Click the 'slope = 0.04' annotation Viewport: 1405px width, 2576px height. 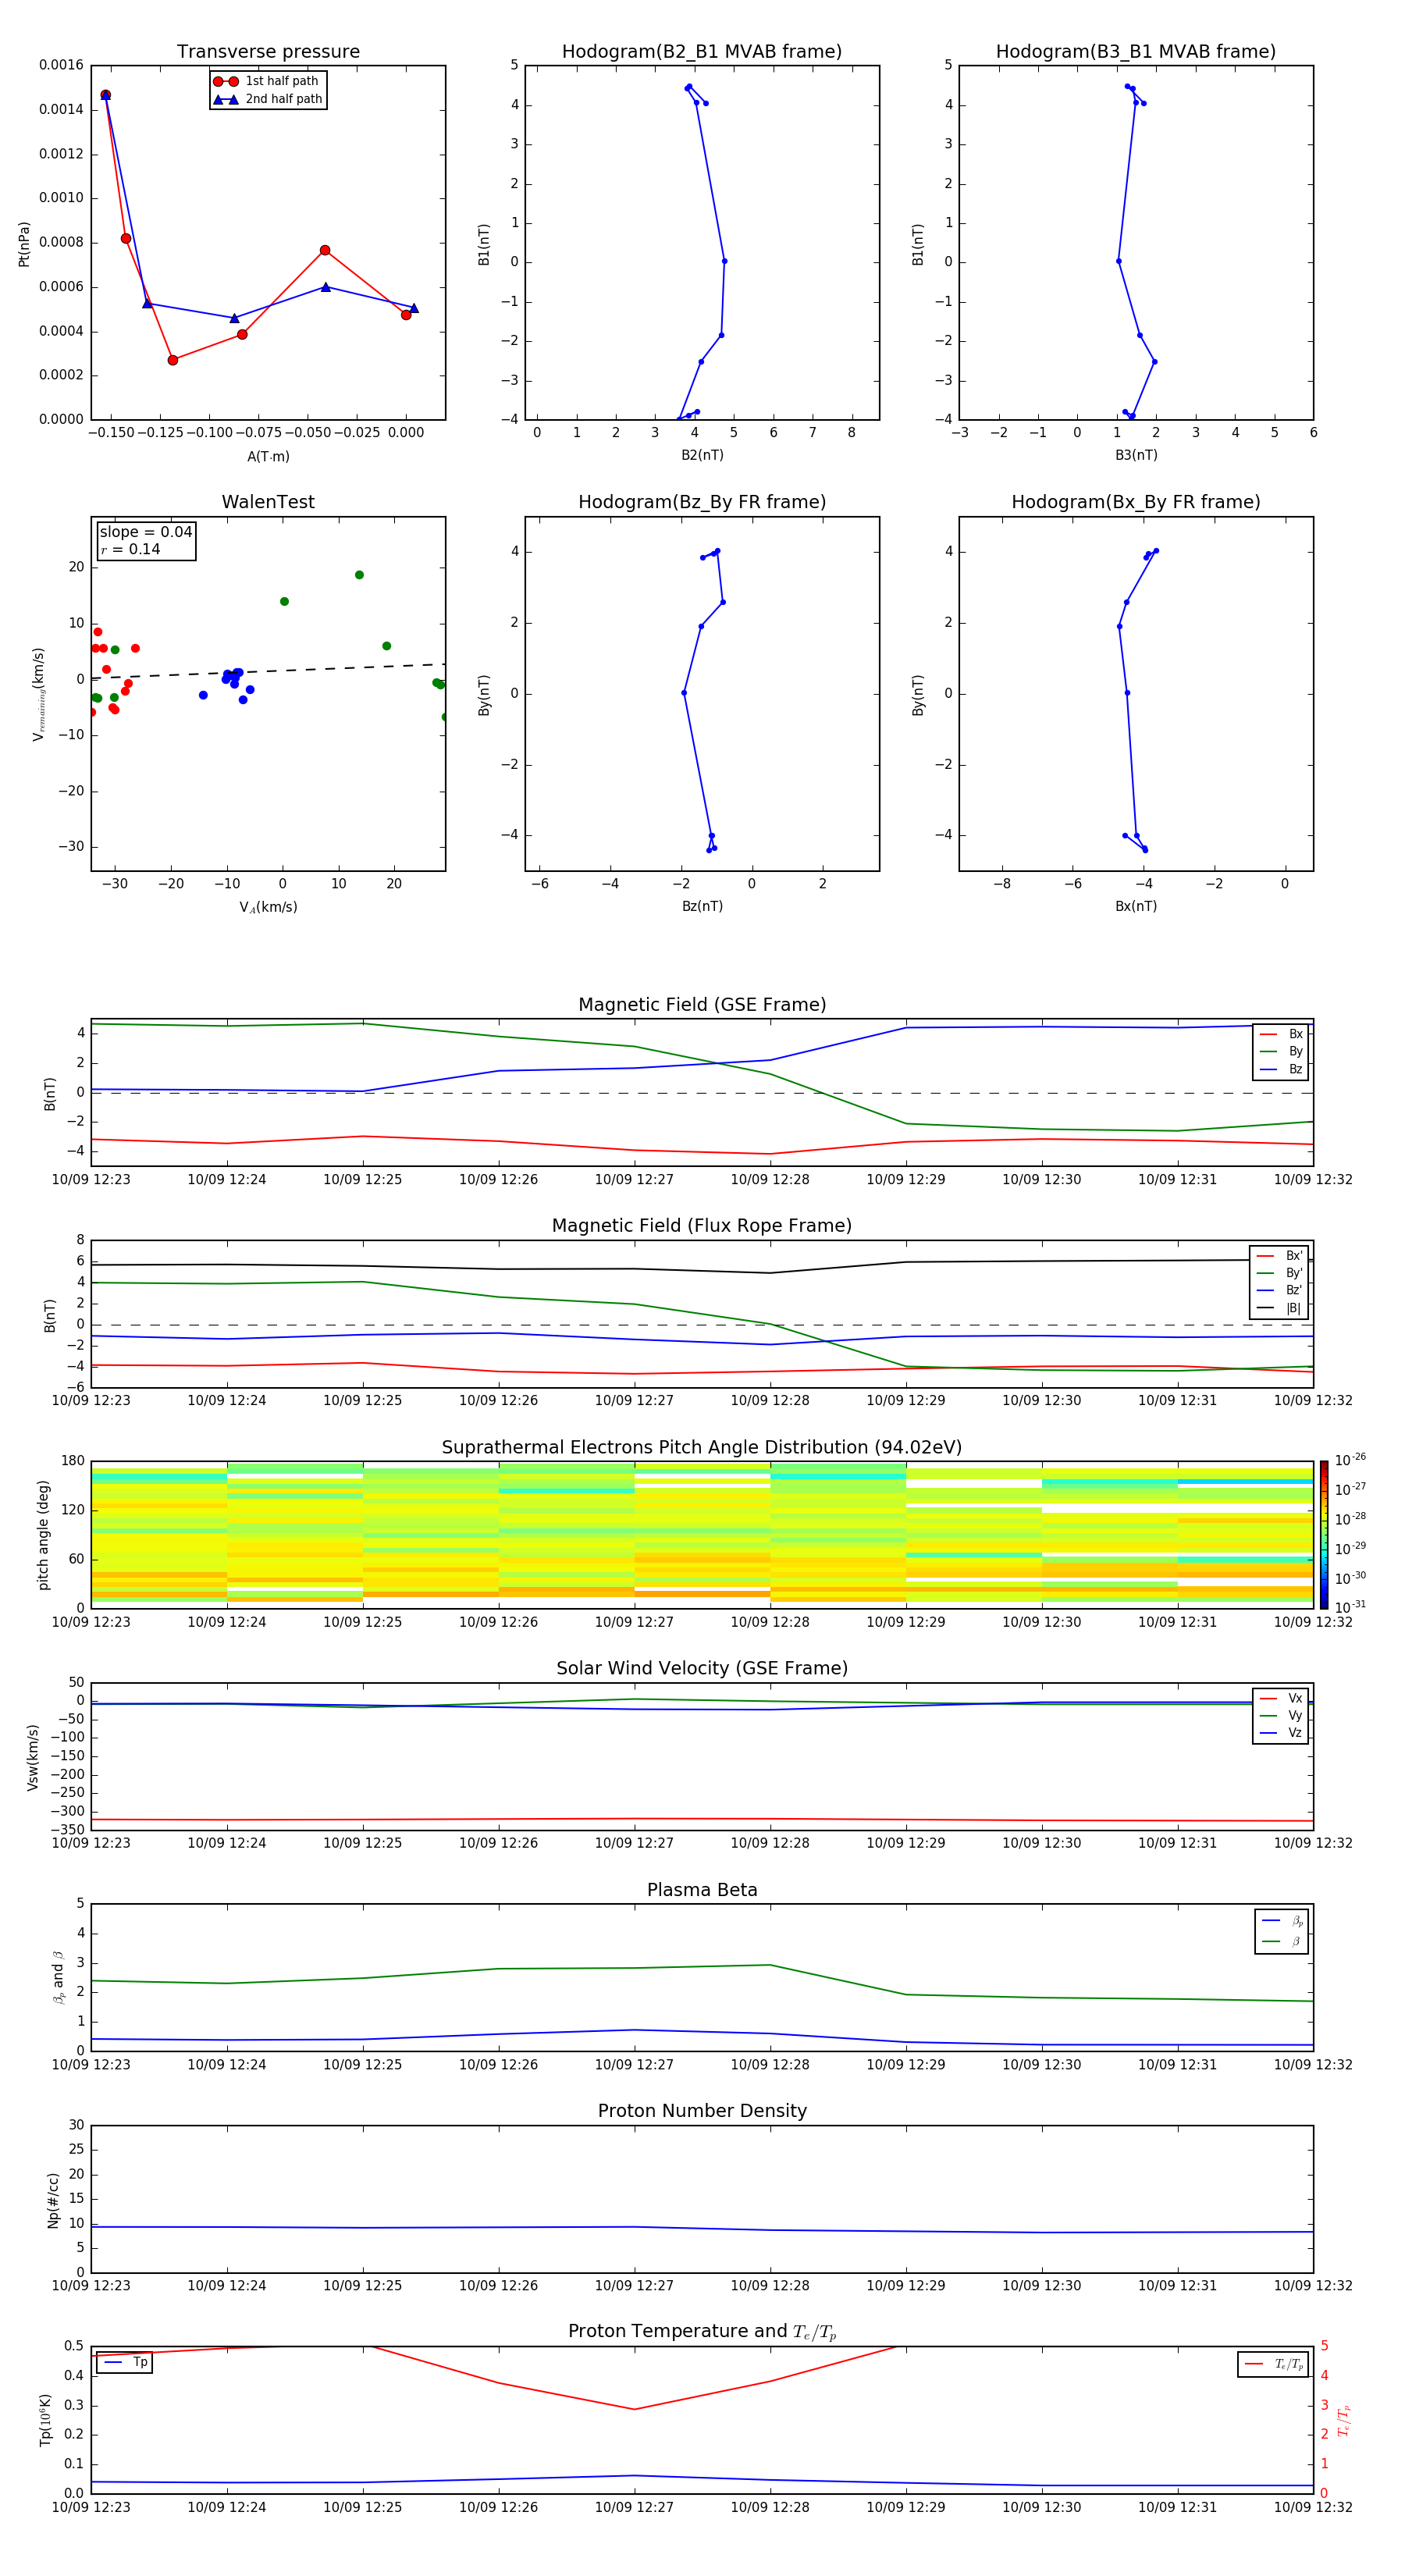click(146, 532)
